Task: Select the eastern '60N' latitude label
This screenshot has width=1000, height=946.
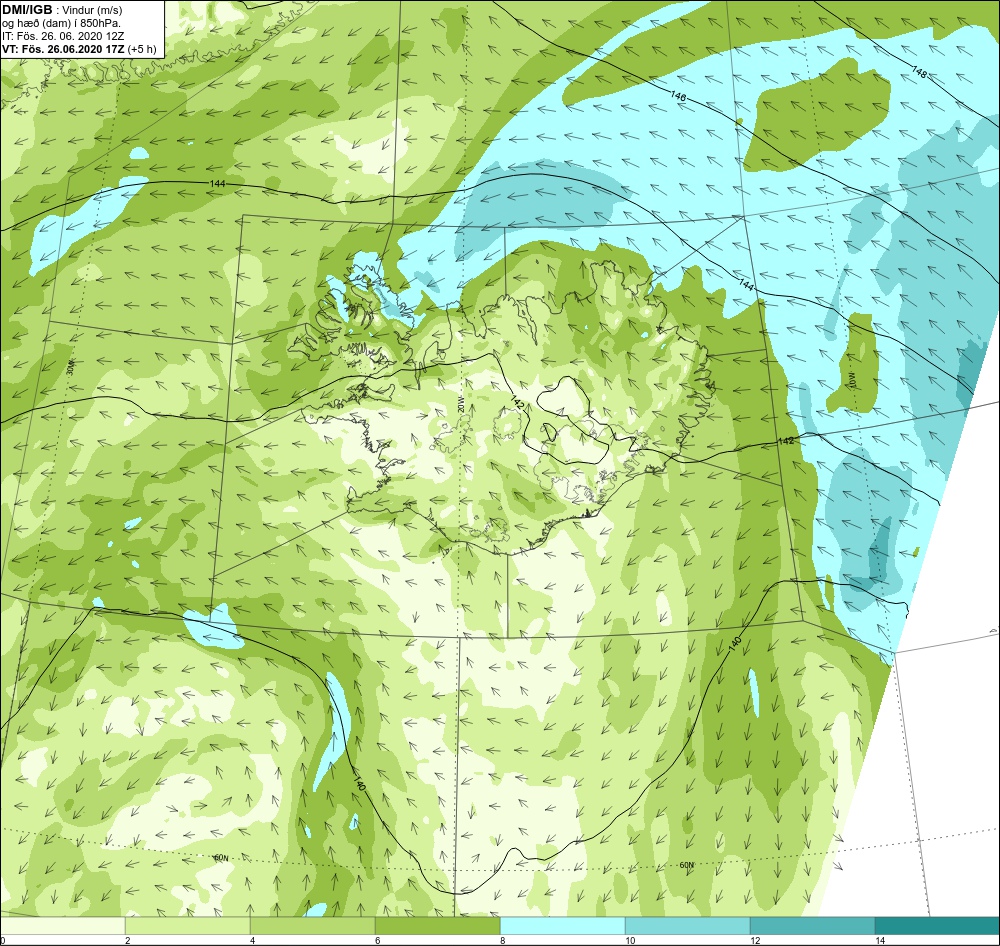Action: [x=686, y=865]
